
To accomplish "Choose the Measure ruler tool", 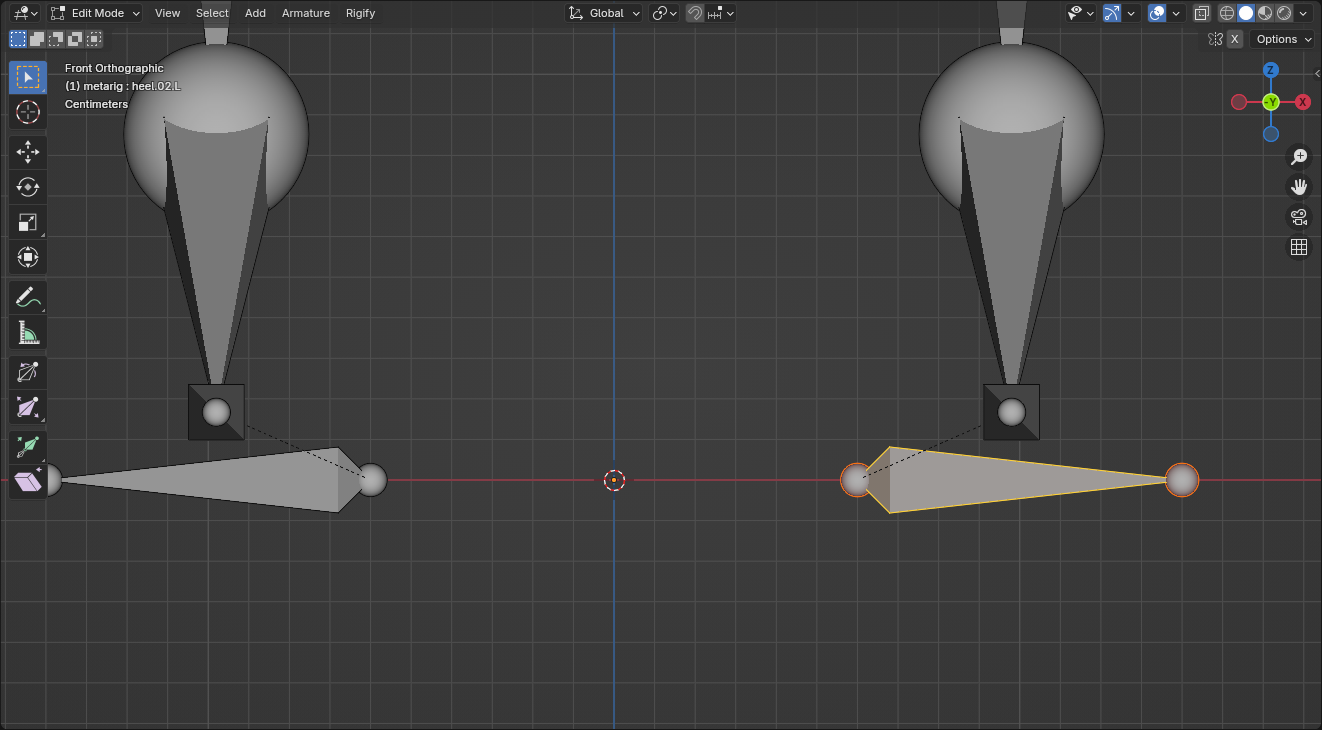I will click(x=28, y=332).
